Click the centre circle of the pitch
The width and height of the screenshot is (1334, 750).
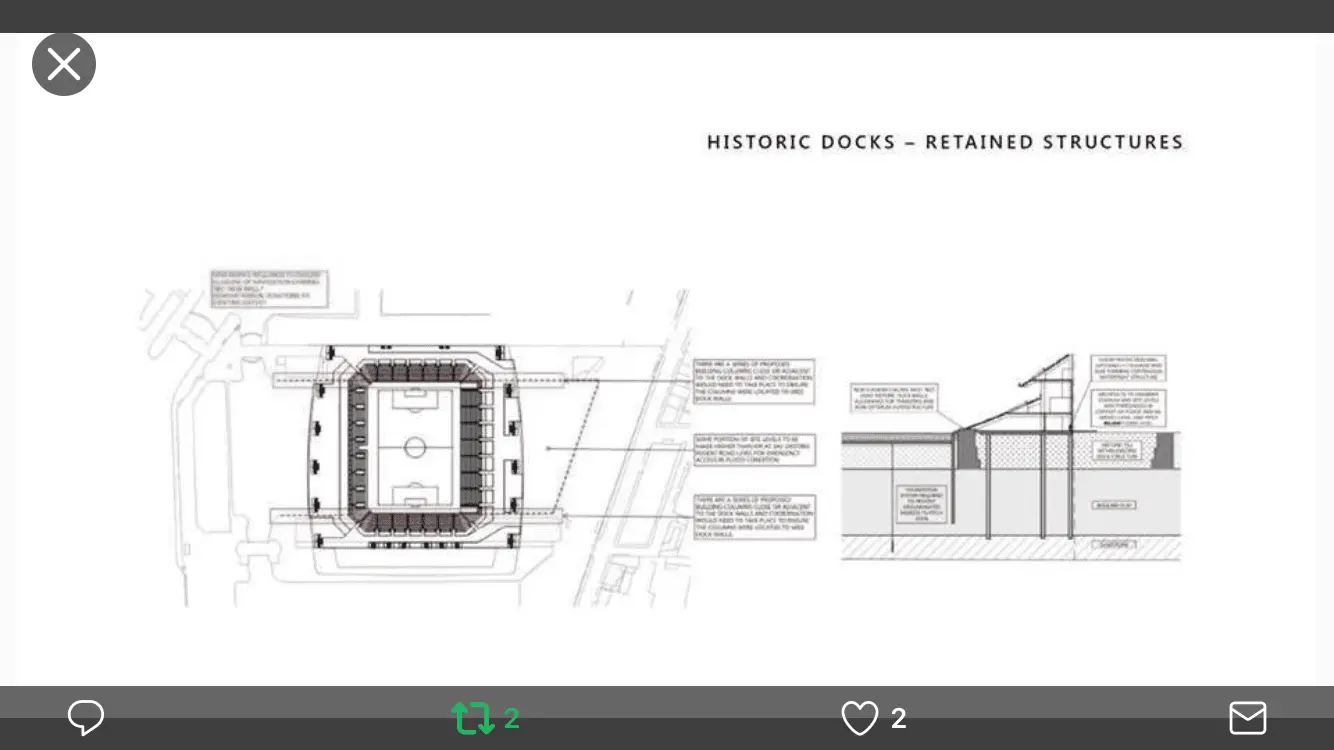[x=415, y=447]
